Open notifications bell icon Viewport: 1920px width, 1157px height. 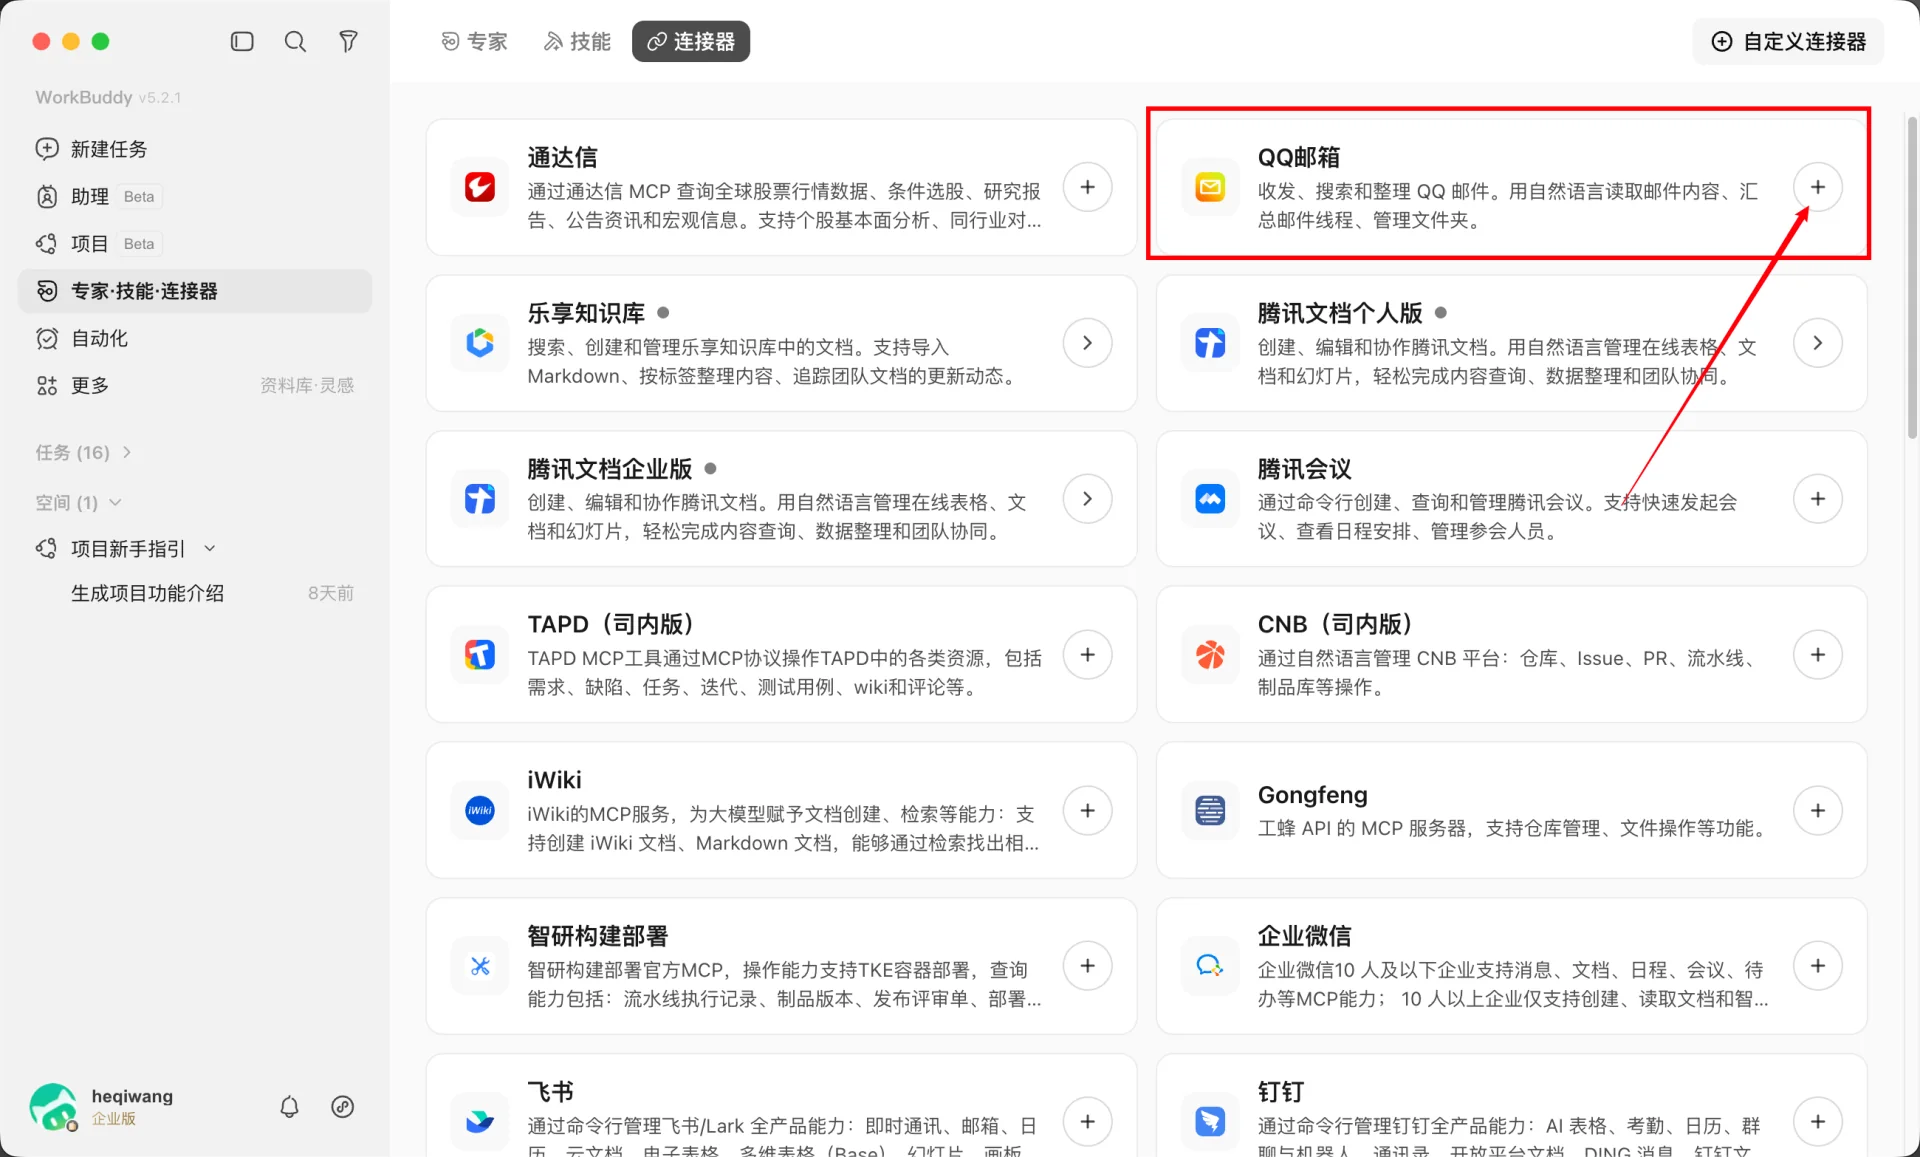289,1106
